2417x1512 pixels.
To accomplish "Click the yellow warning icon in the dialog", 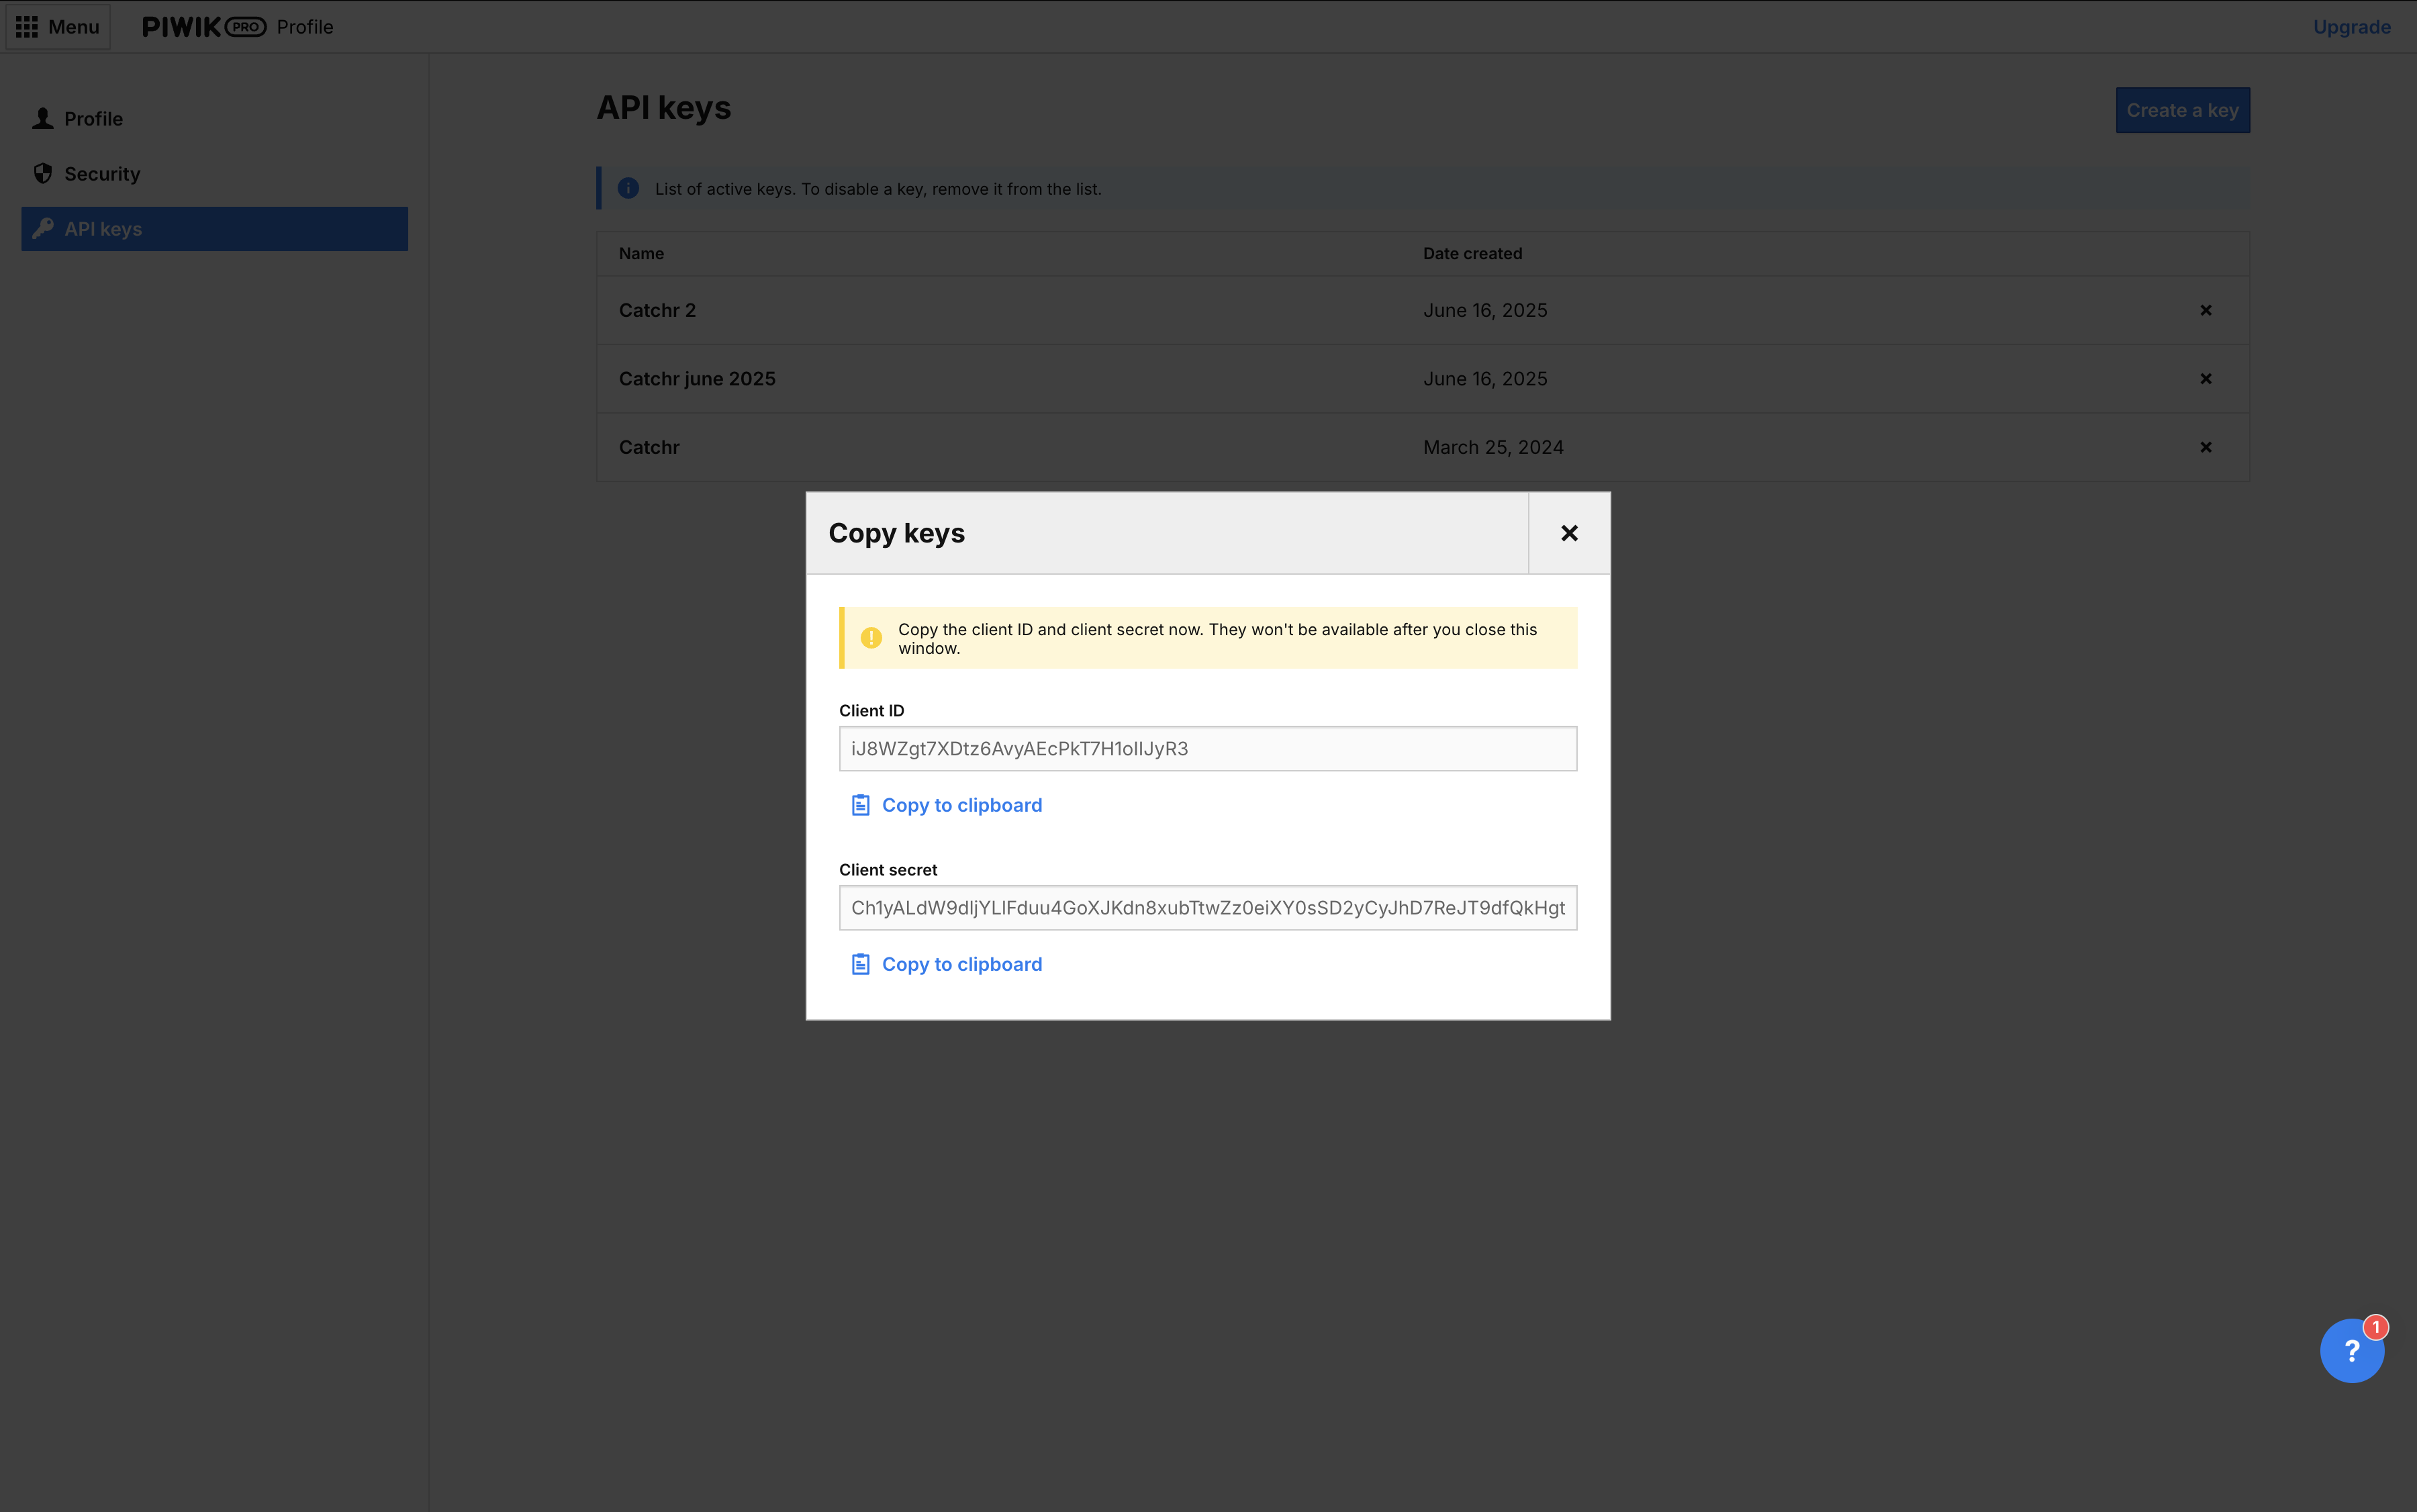I will (871, 638).
